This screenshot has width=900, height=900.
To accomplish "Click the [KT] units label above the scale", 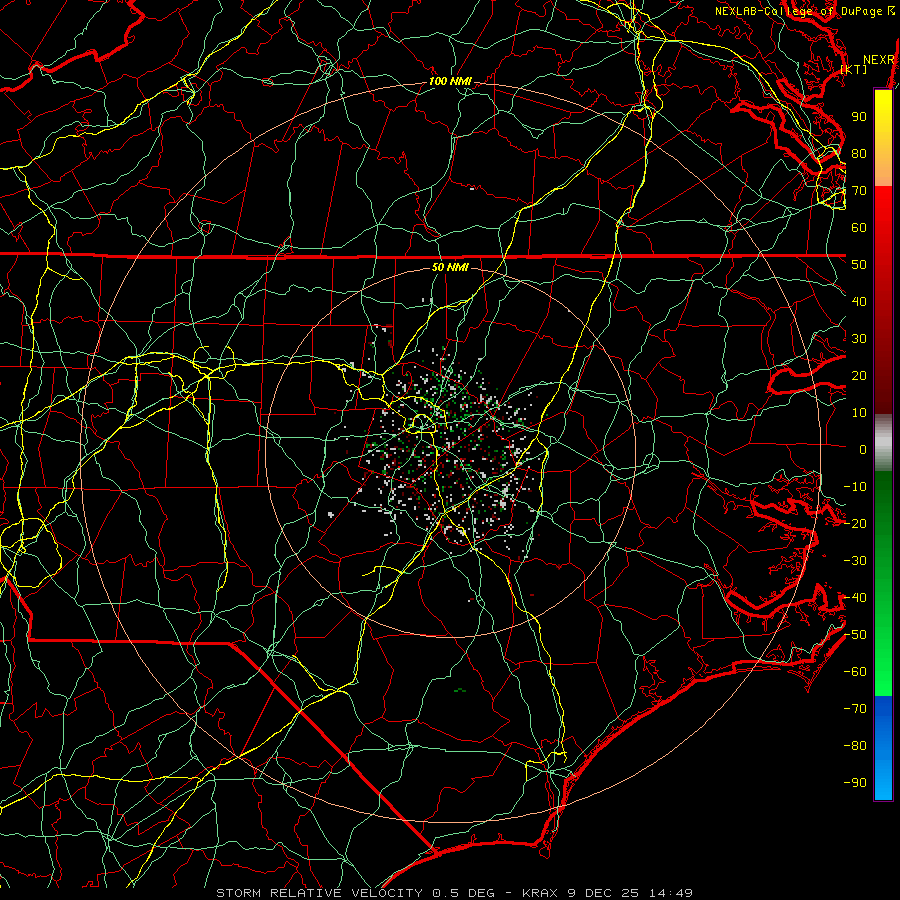I will (854, 69).
